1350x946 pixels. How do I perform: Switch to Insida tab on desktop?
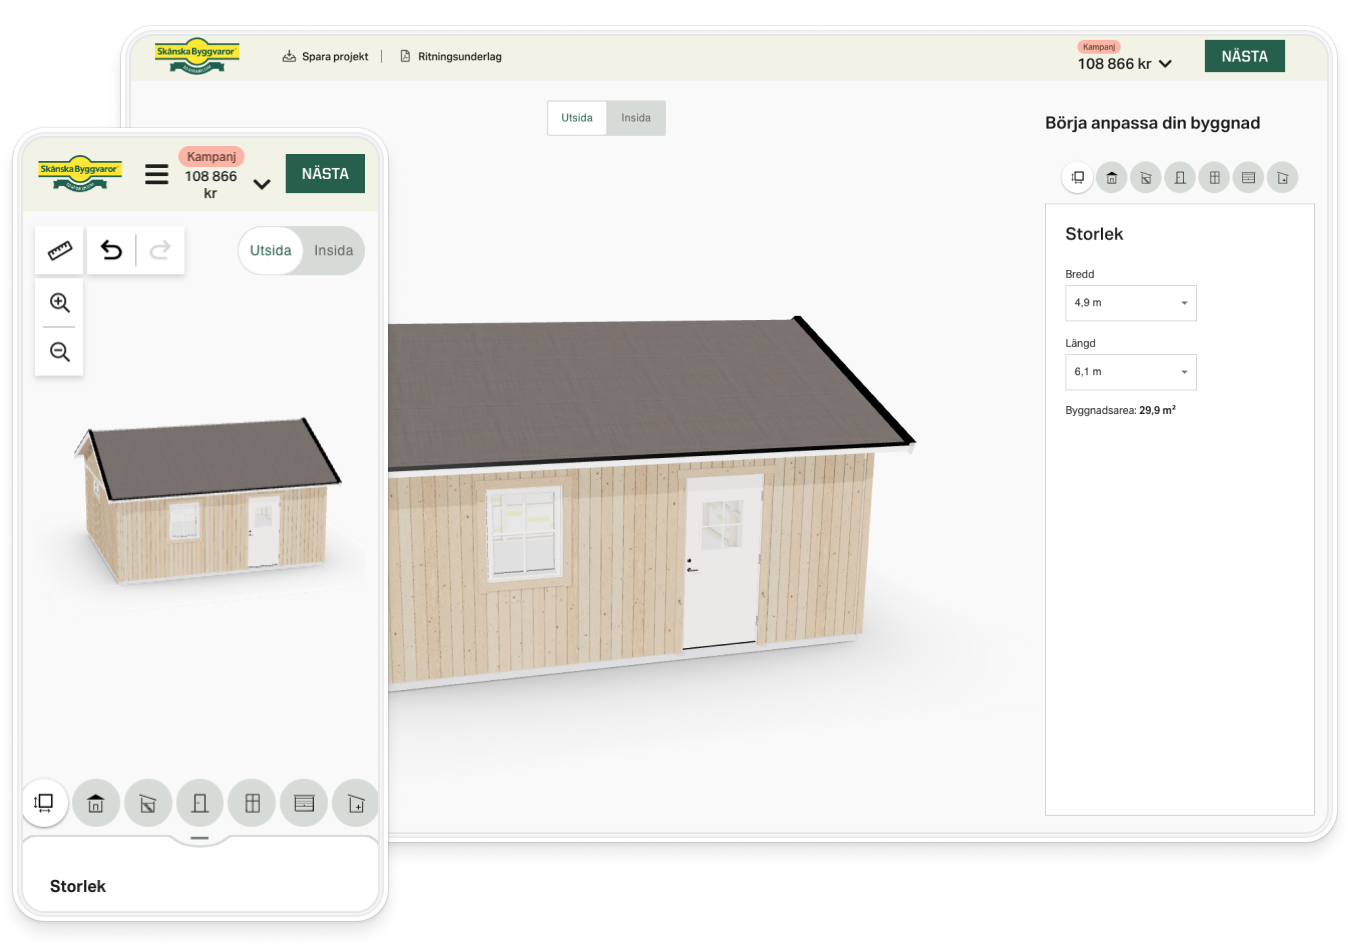coord(636,118)
